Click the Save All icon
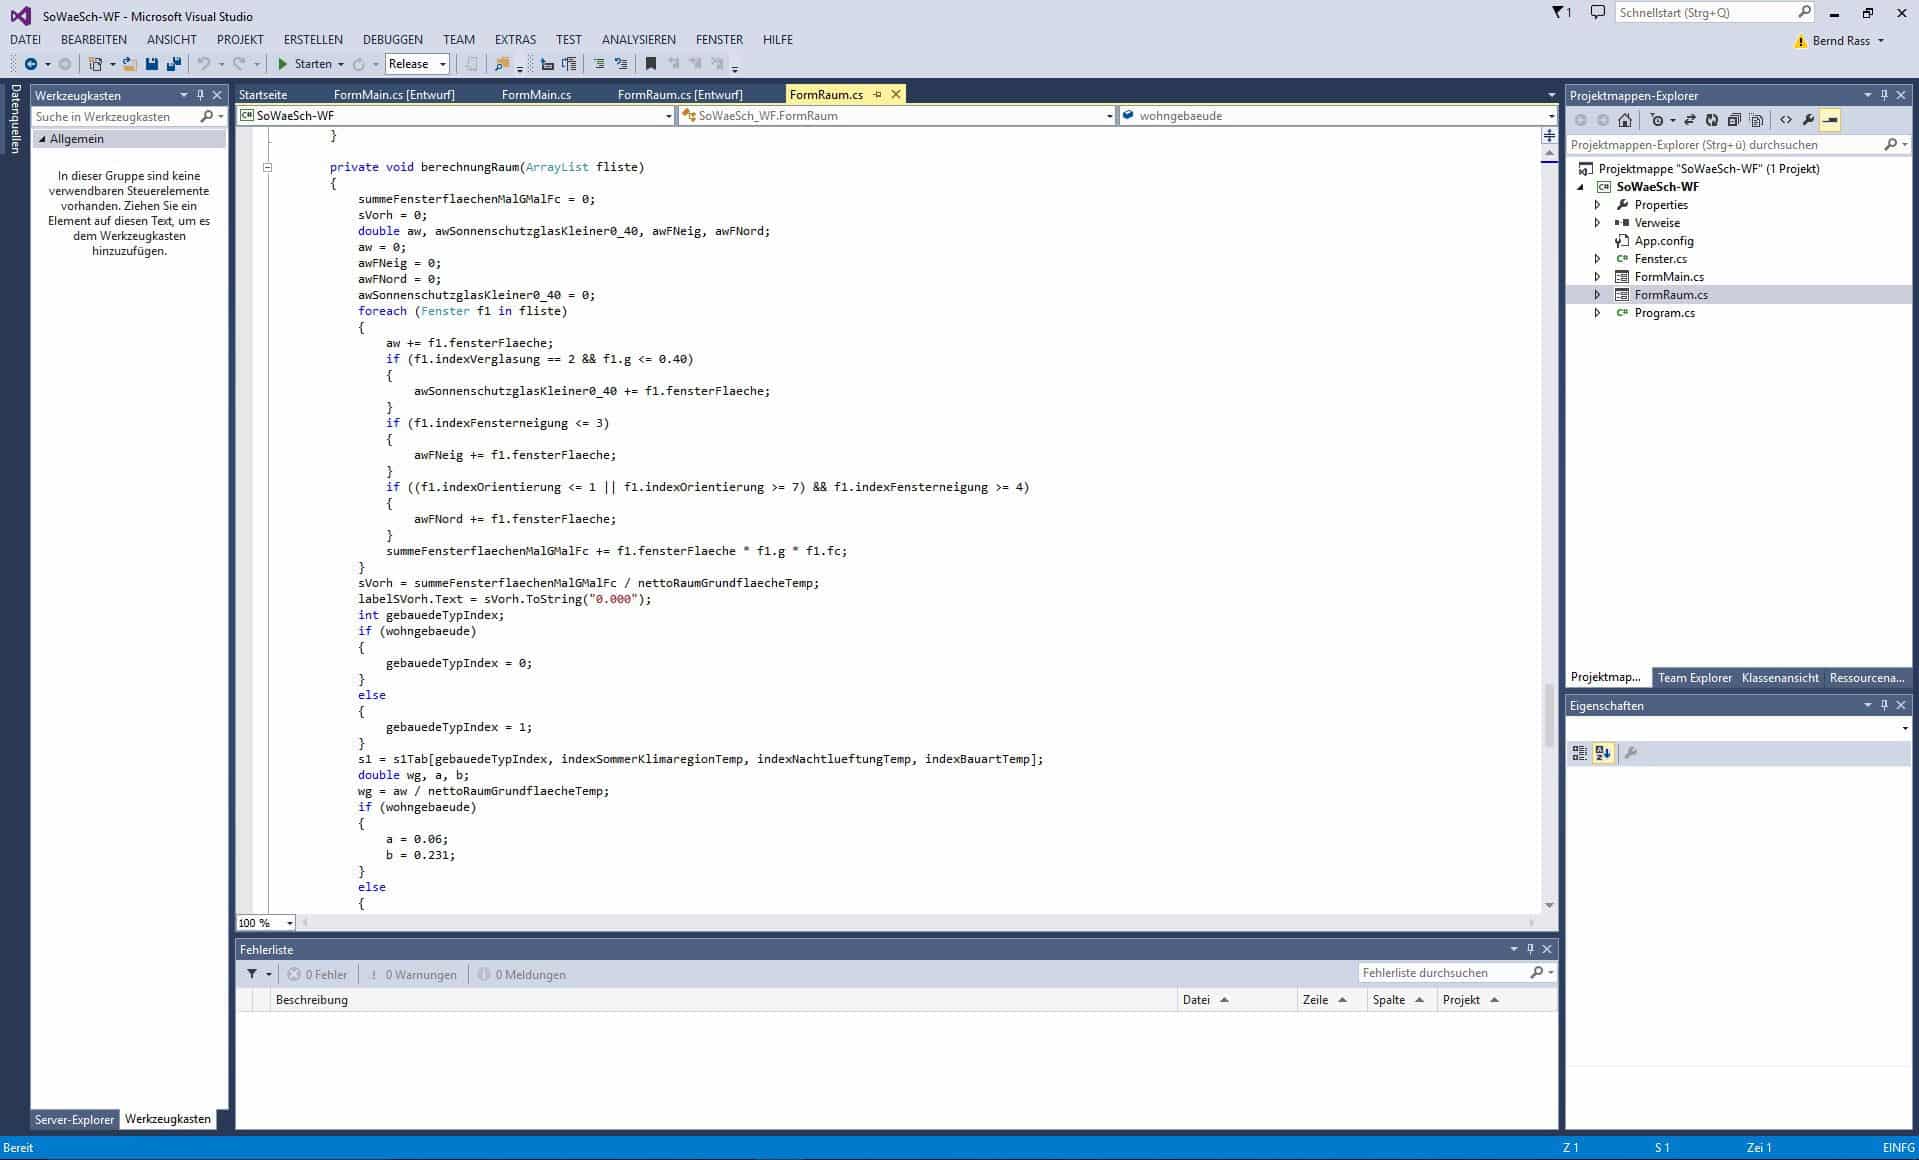 click(x=173, y=64)
